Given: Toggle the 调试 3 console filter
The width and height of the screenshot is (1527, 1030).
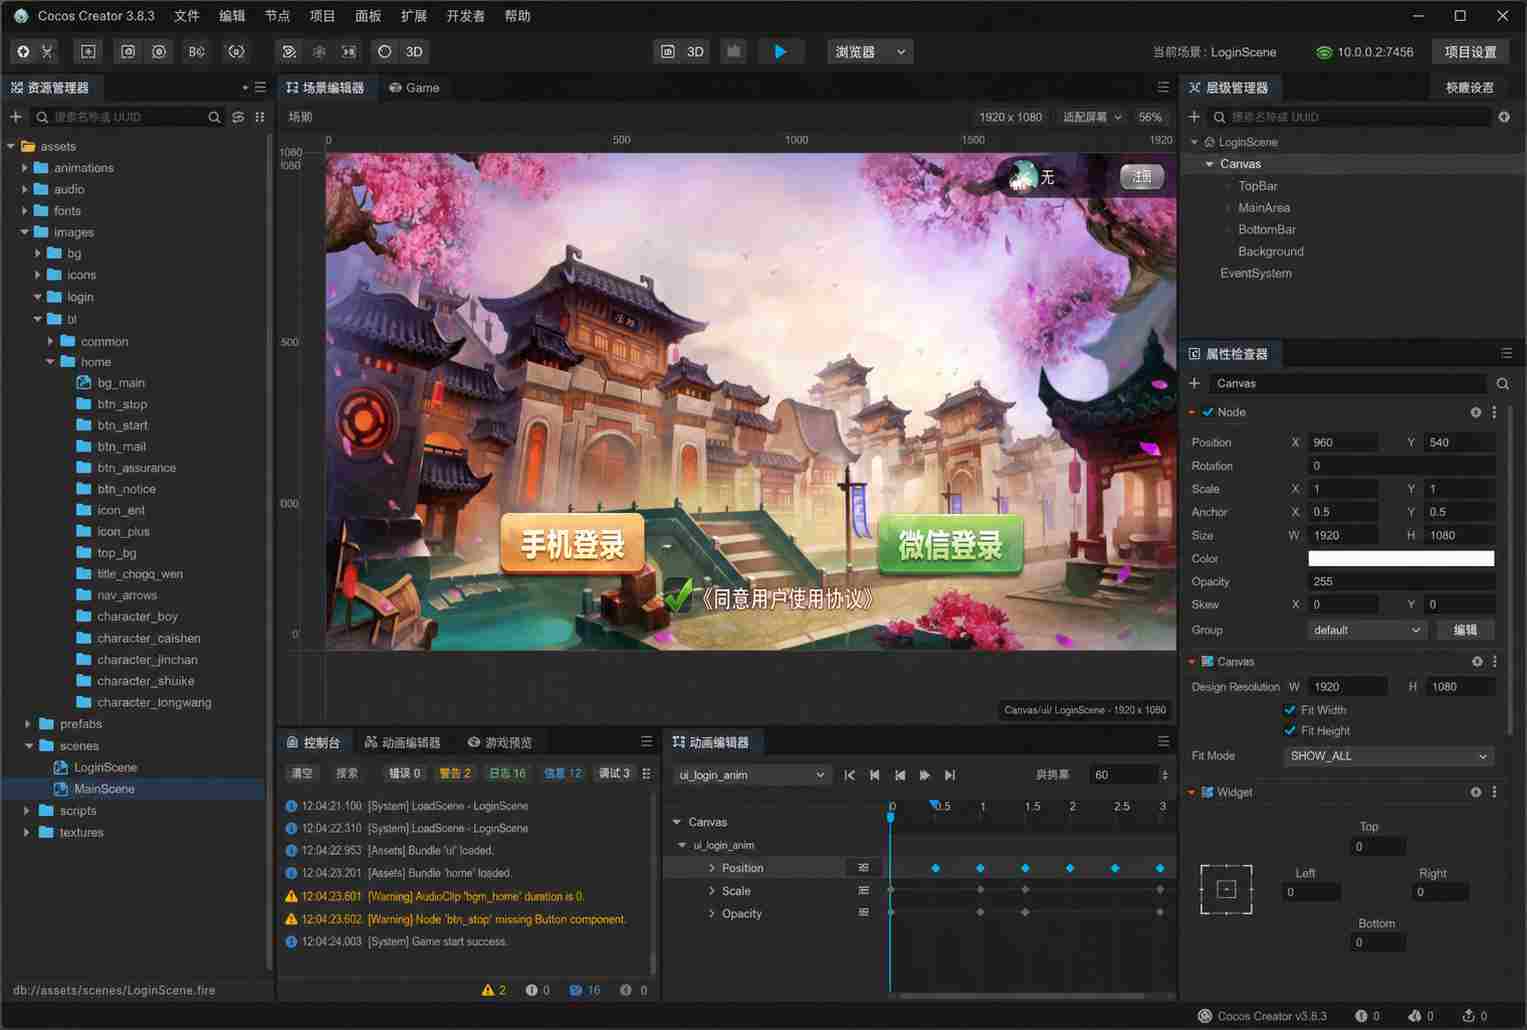Looking at the screenshot, I should pos(614,773).
